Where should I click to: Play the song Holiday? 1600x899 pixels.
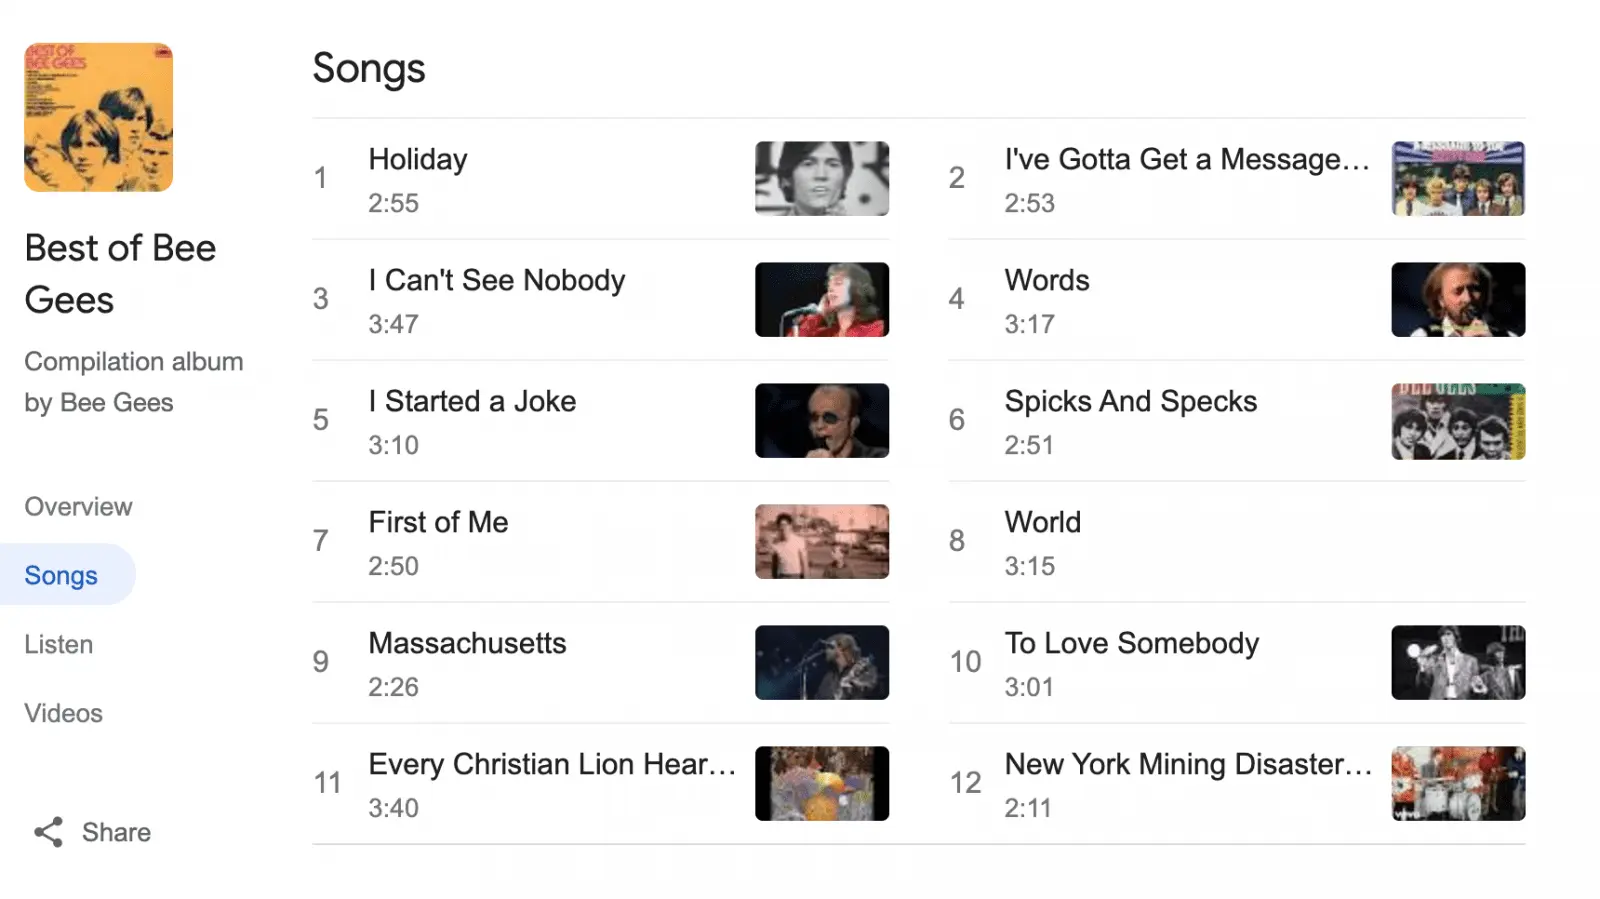click(x=418, y=160)
